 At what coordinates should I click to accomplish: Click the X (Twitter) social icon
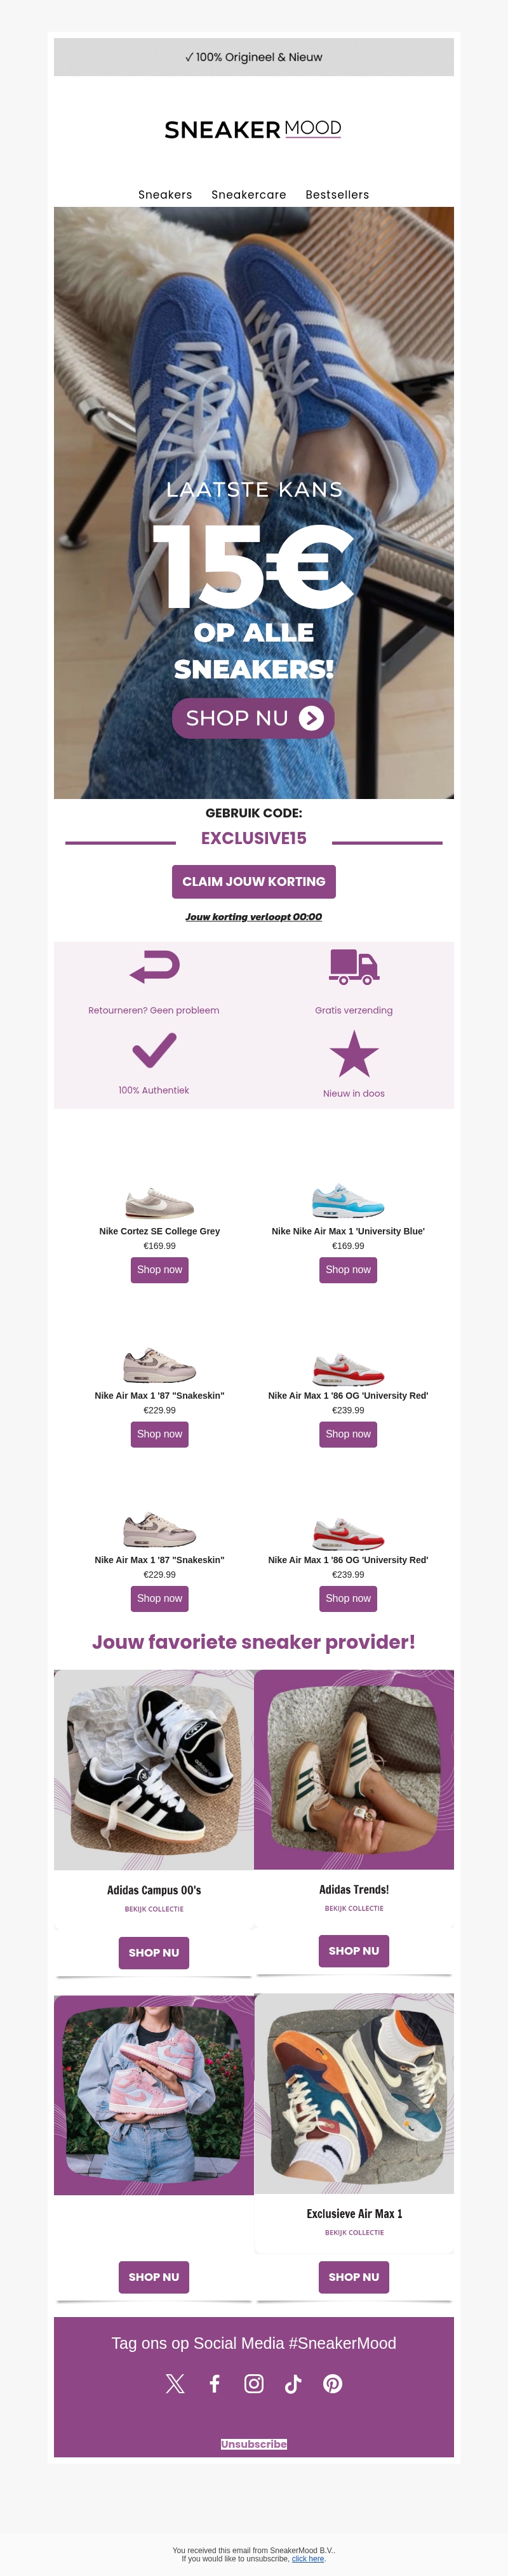[x=175, y=2383]
